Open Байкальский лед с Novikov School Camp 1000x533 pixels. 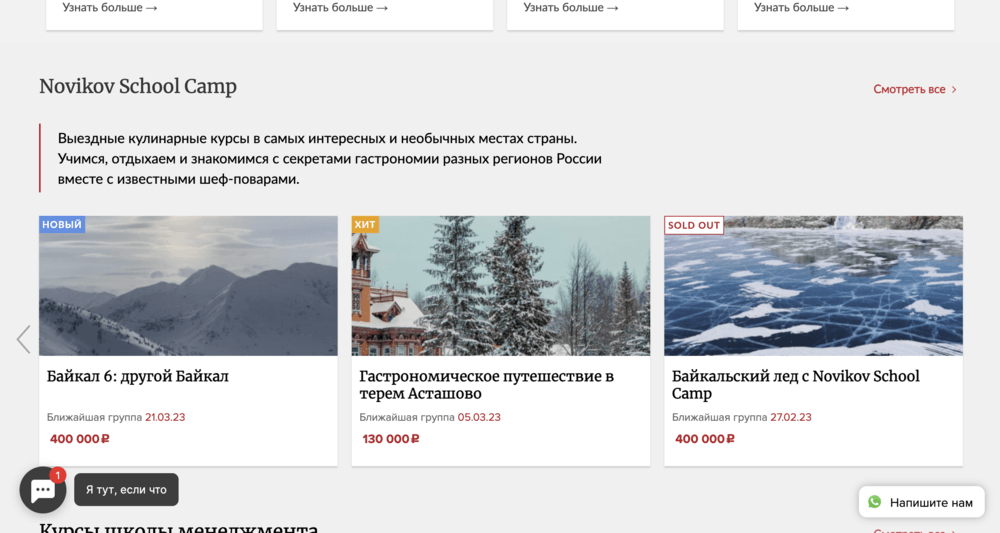796,384
